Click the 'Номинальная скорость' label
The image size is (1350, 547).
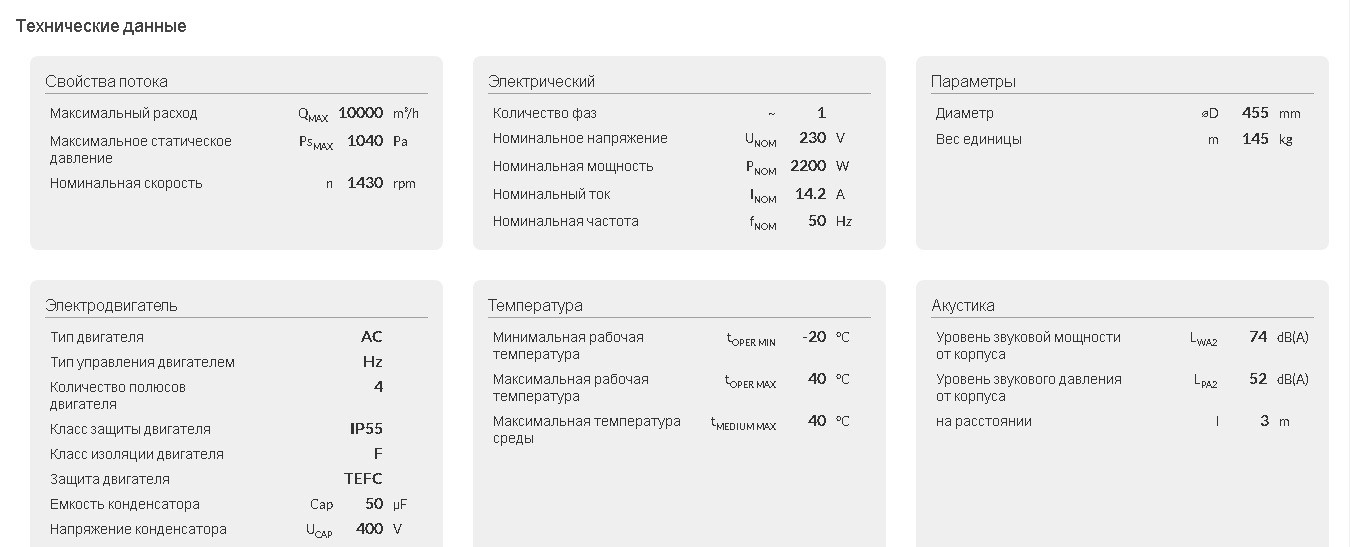(x=126, y=184)
